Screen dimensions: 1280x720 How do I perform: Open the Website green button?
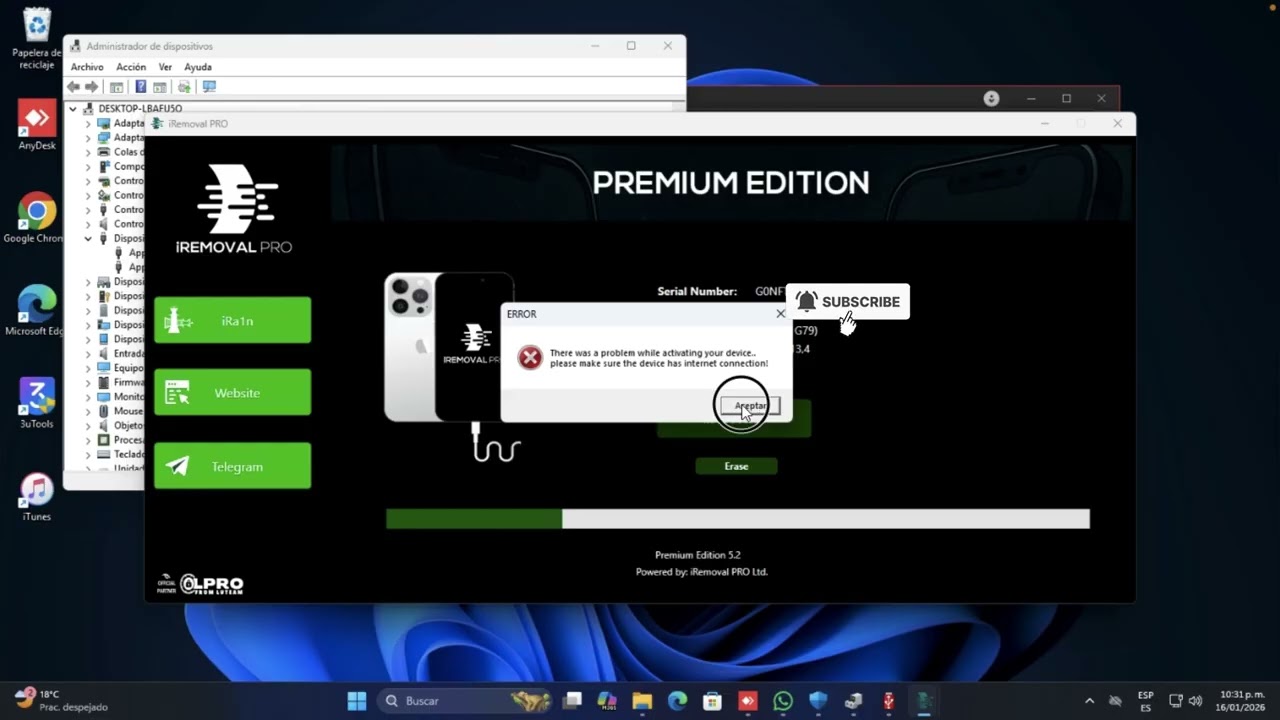tap(232, 393)
